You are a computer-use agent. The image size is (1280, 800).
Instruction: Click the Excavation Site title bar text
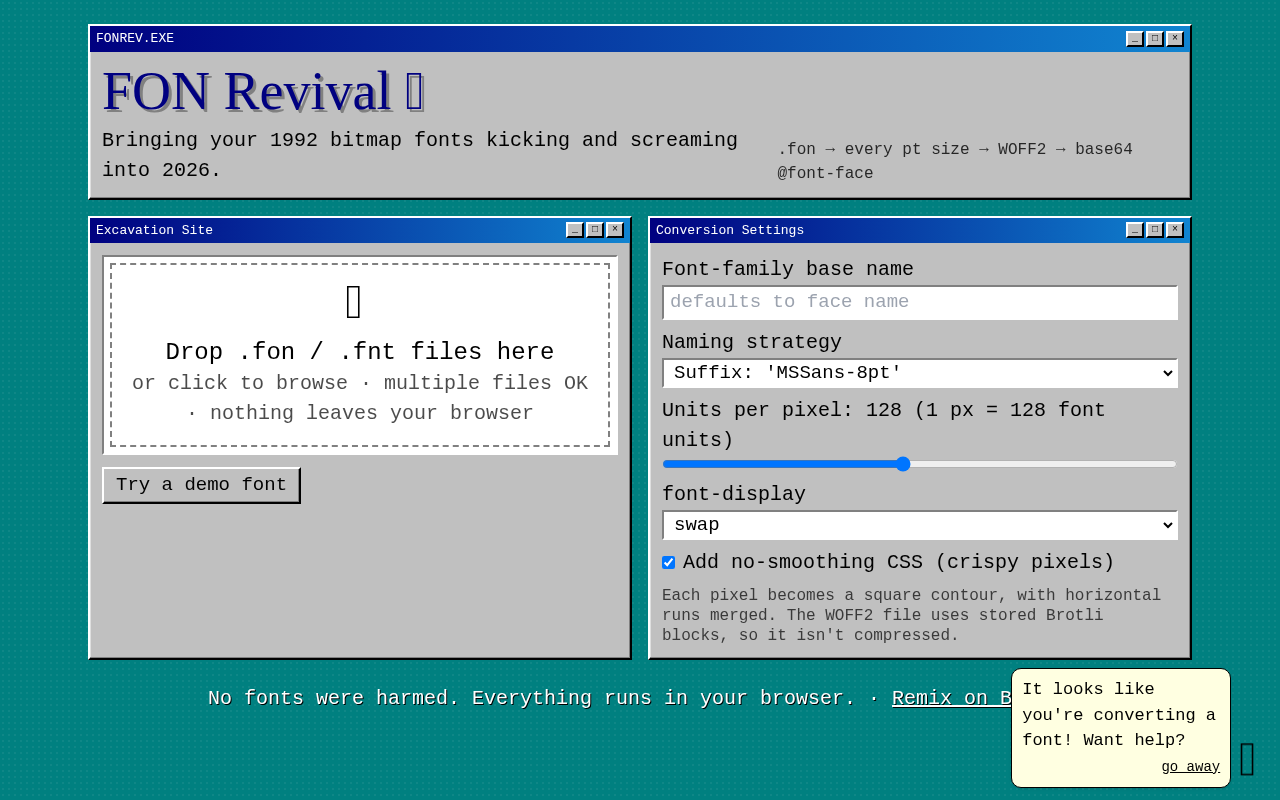pyautogui.click(x=154, y=230)
